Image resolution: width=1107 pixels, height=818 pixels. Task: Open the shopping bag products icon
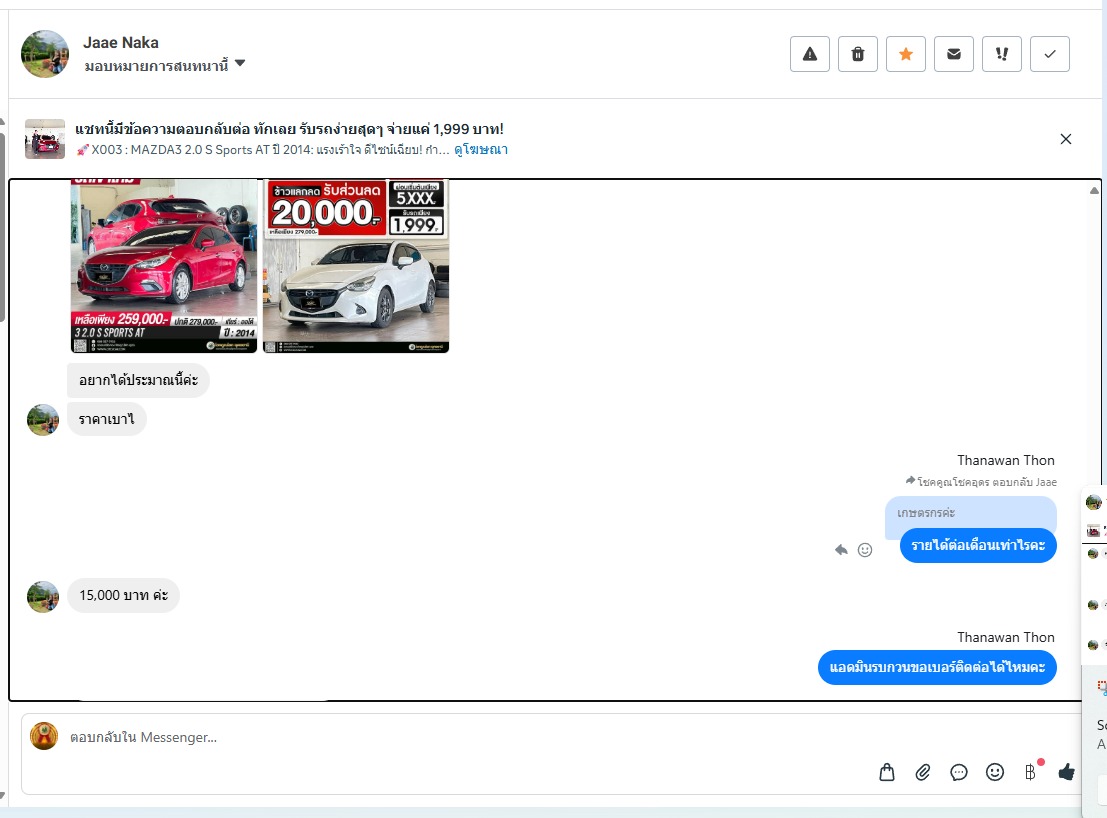click(x=887, y=772)
